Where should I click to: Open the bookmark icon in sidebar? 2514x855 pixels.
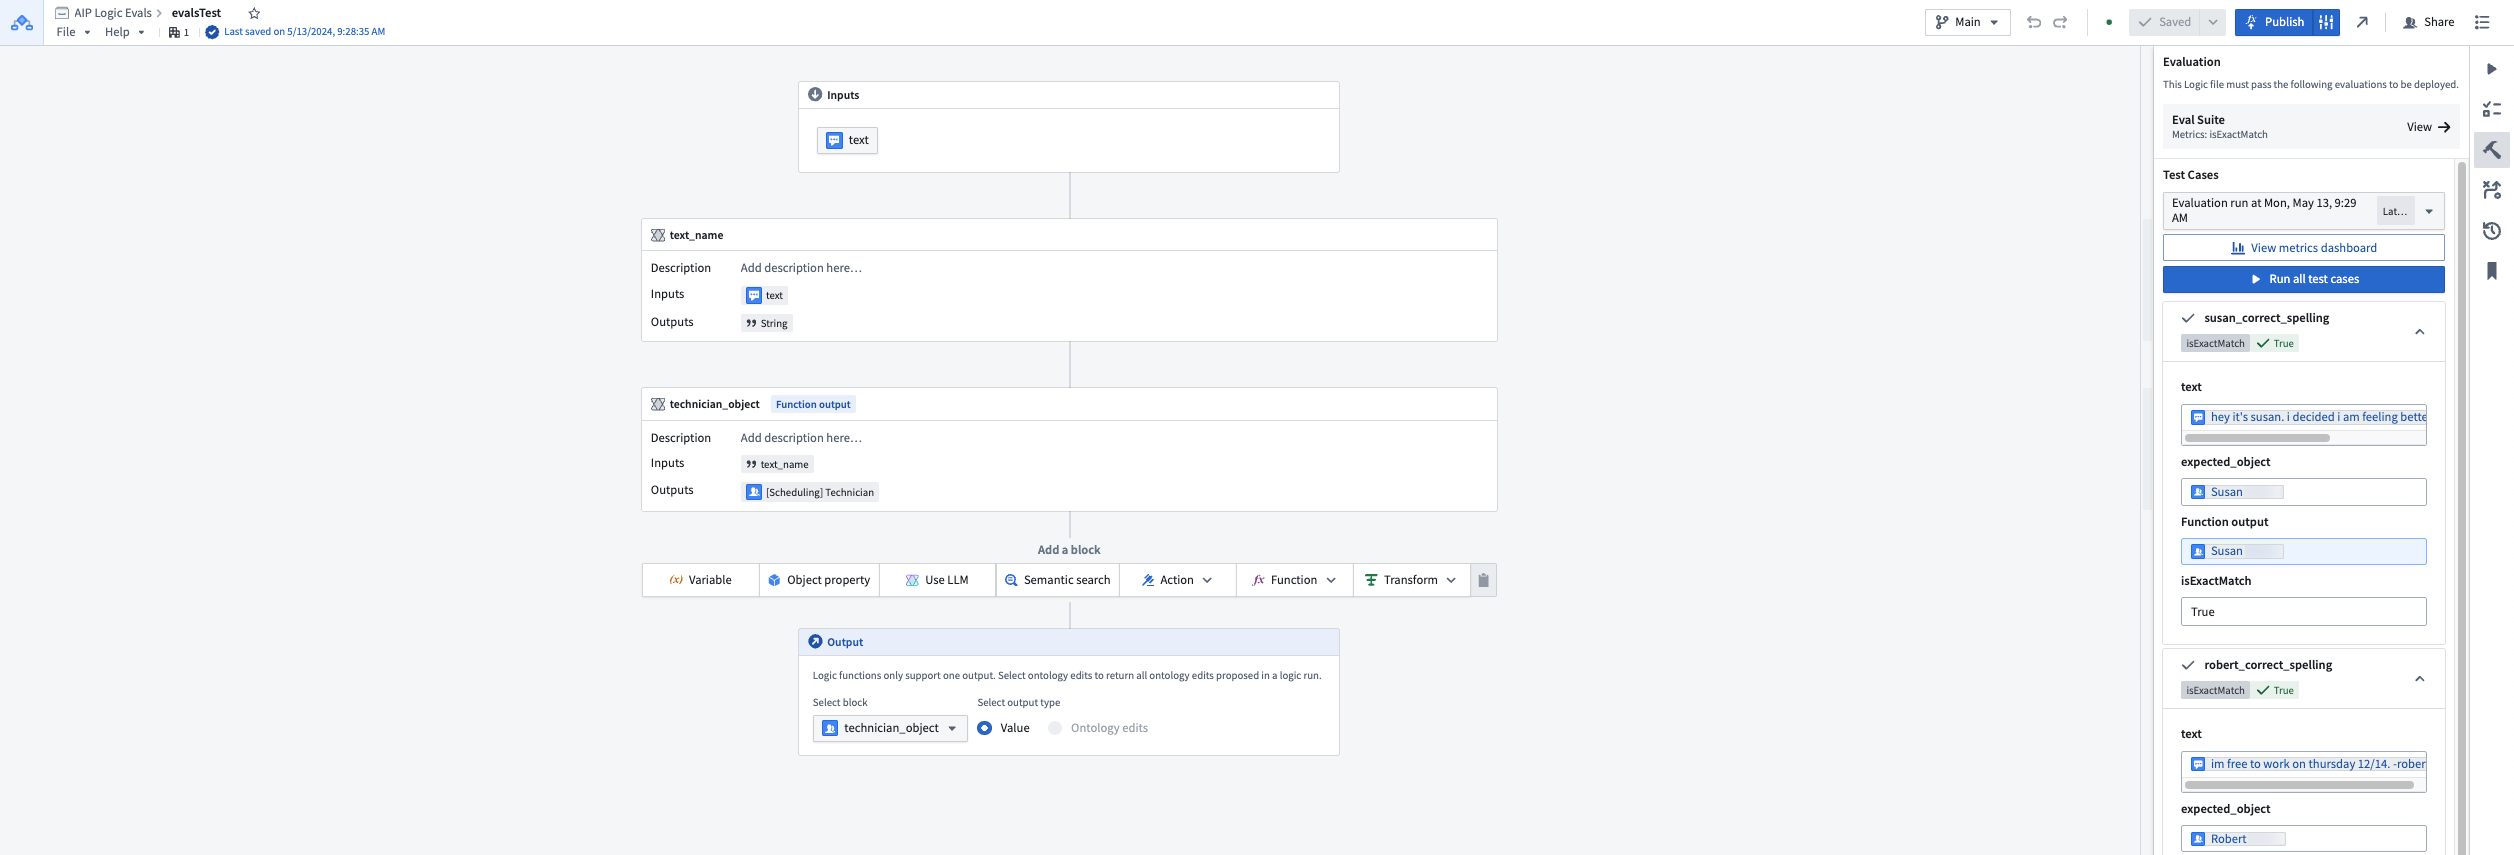pyautogui.click(x=2492, y=271)
